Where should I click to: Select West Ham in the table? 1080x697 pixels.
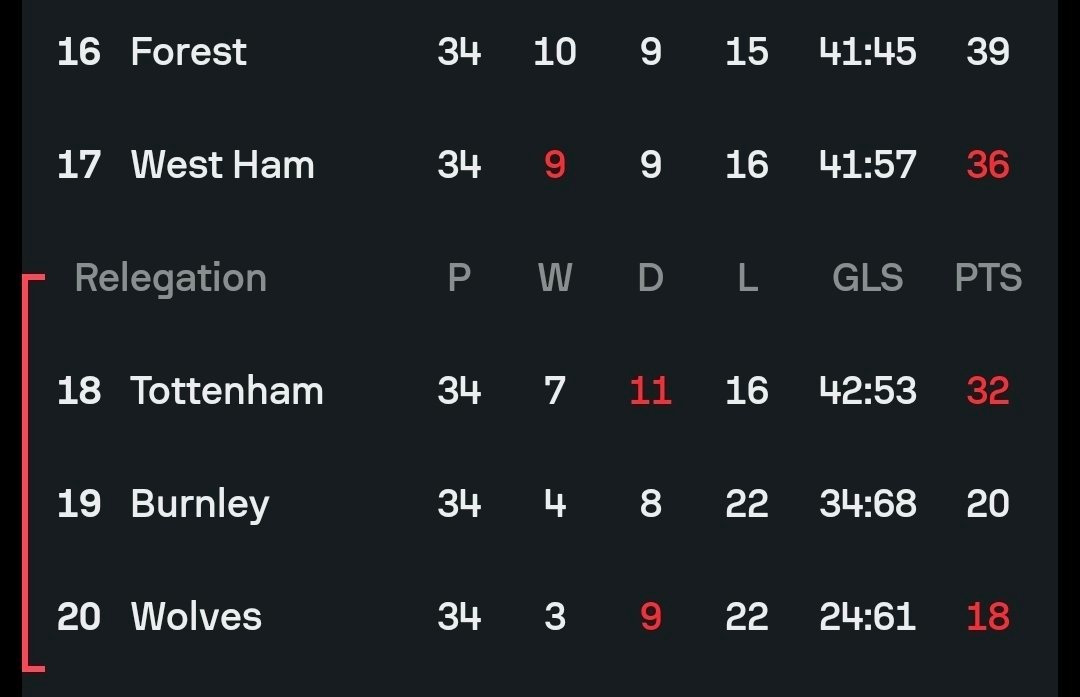pyautogui.click(x=222, y=165)
